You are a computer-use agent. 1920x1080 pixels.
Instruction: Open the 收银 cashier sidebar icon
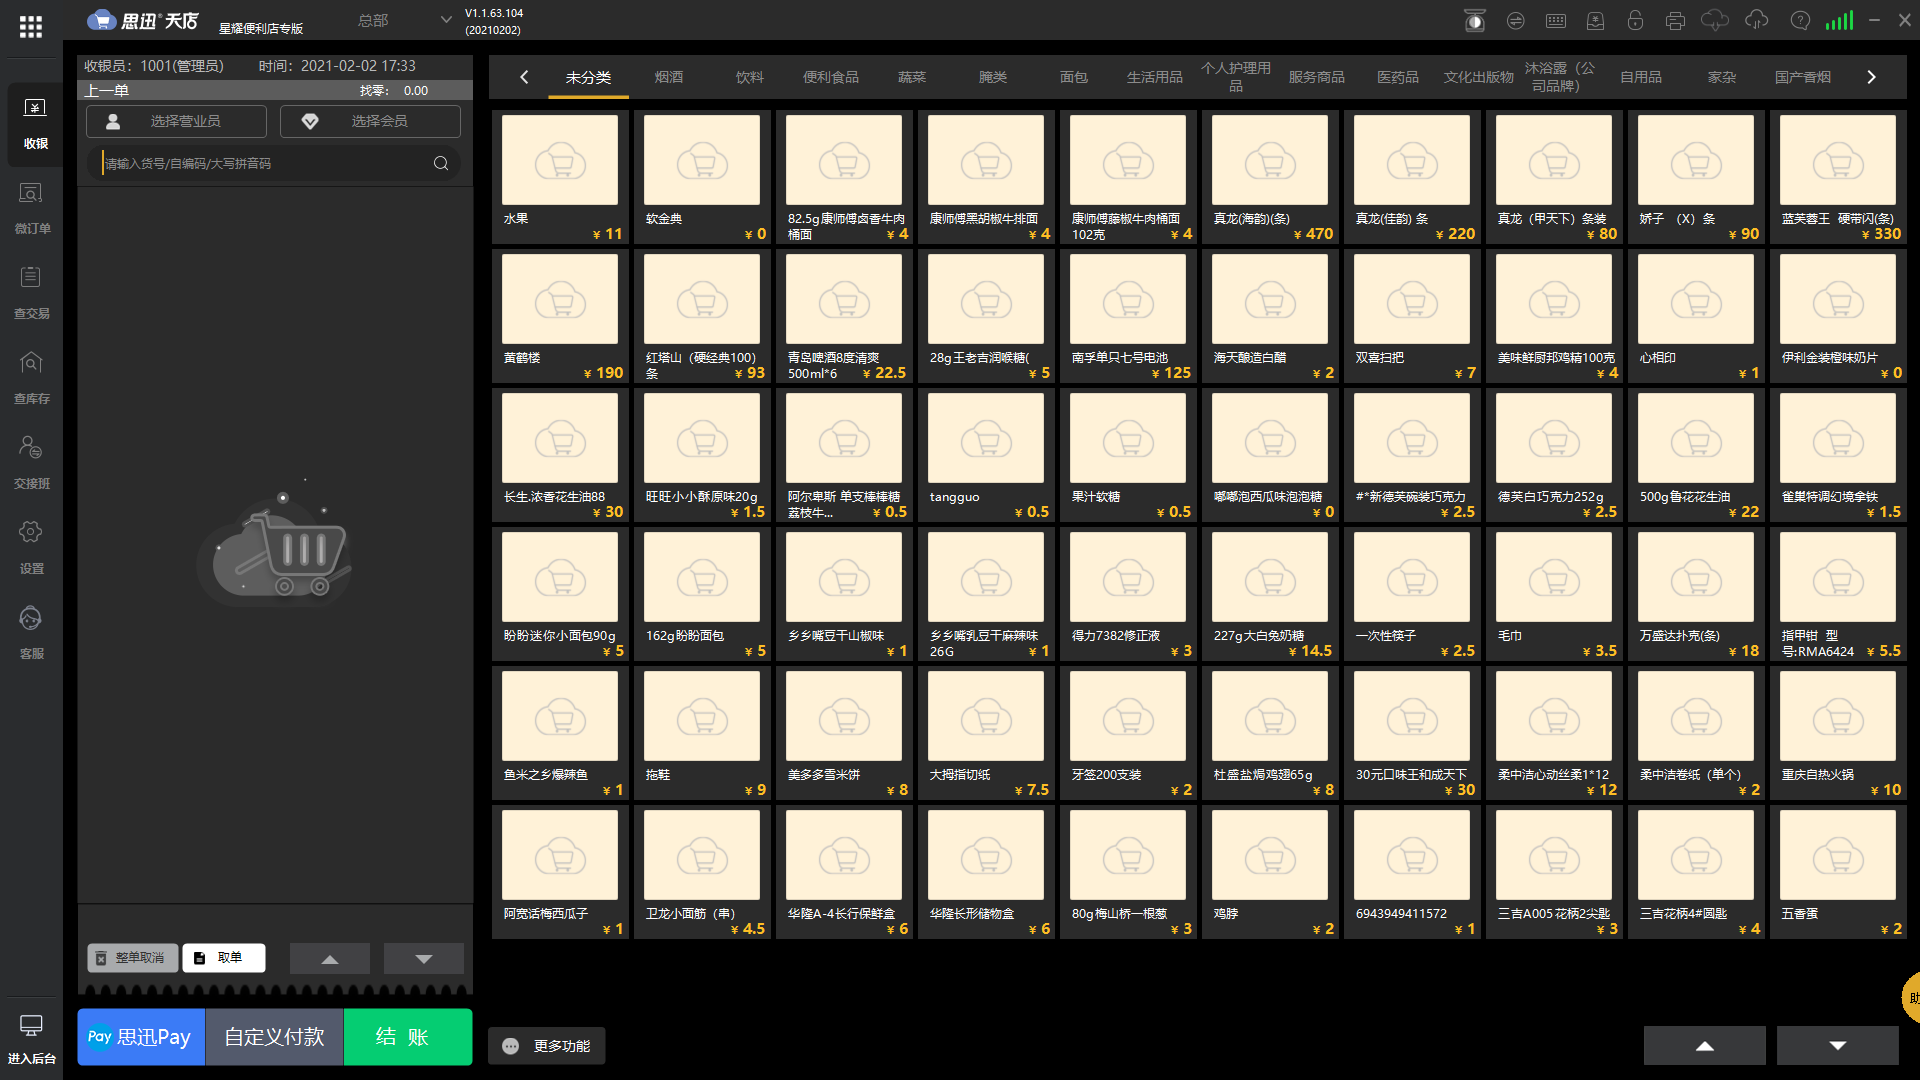click(x=35, y=123)
